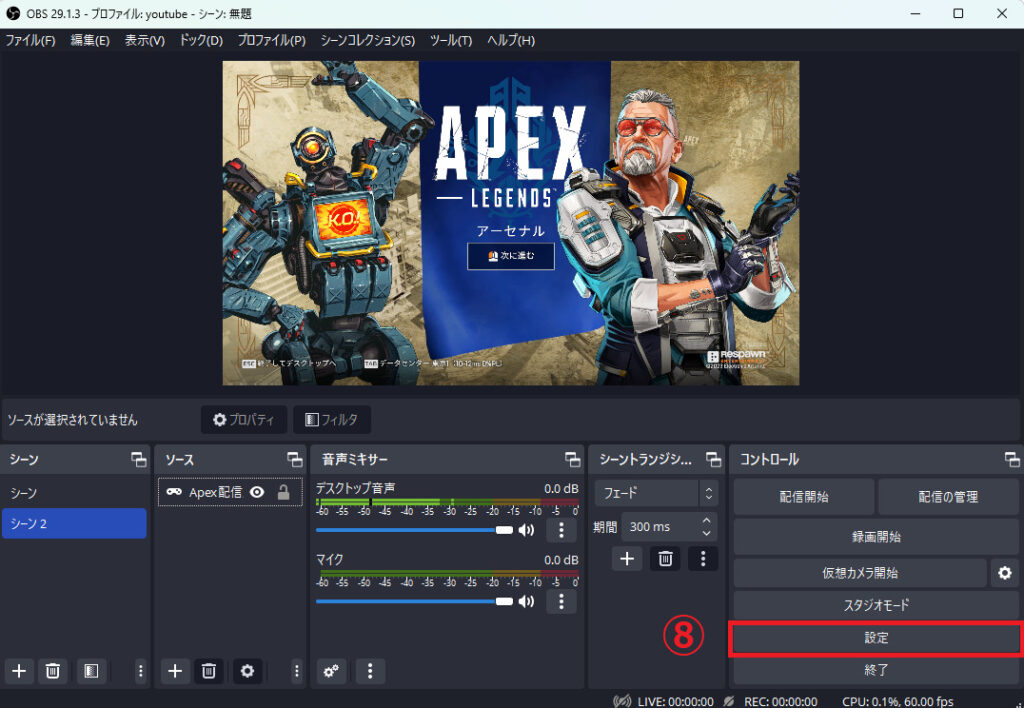The height and width of the screenshot is (708, 1024).
Task: Open the audio mixer dock three-dot menu
Action: (x=370, y=671)
